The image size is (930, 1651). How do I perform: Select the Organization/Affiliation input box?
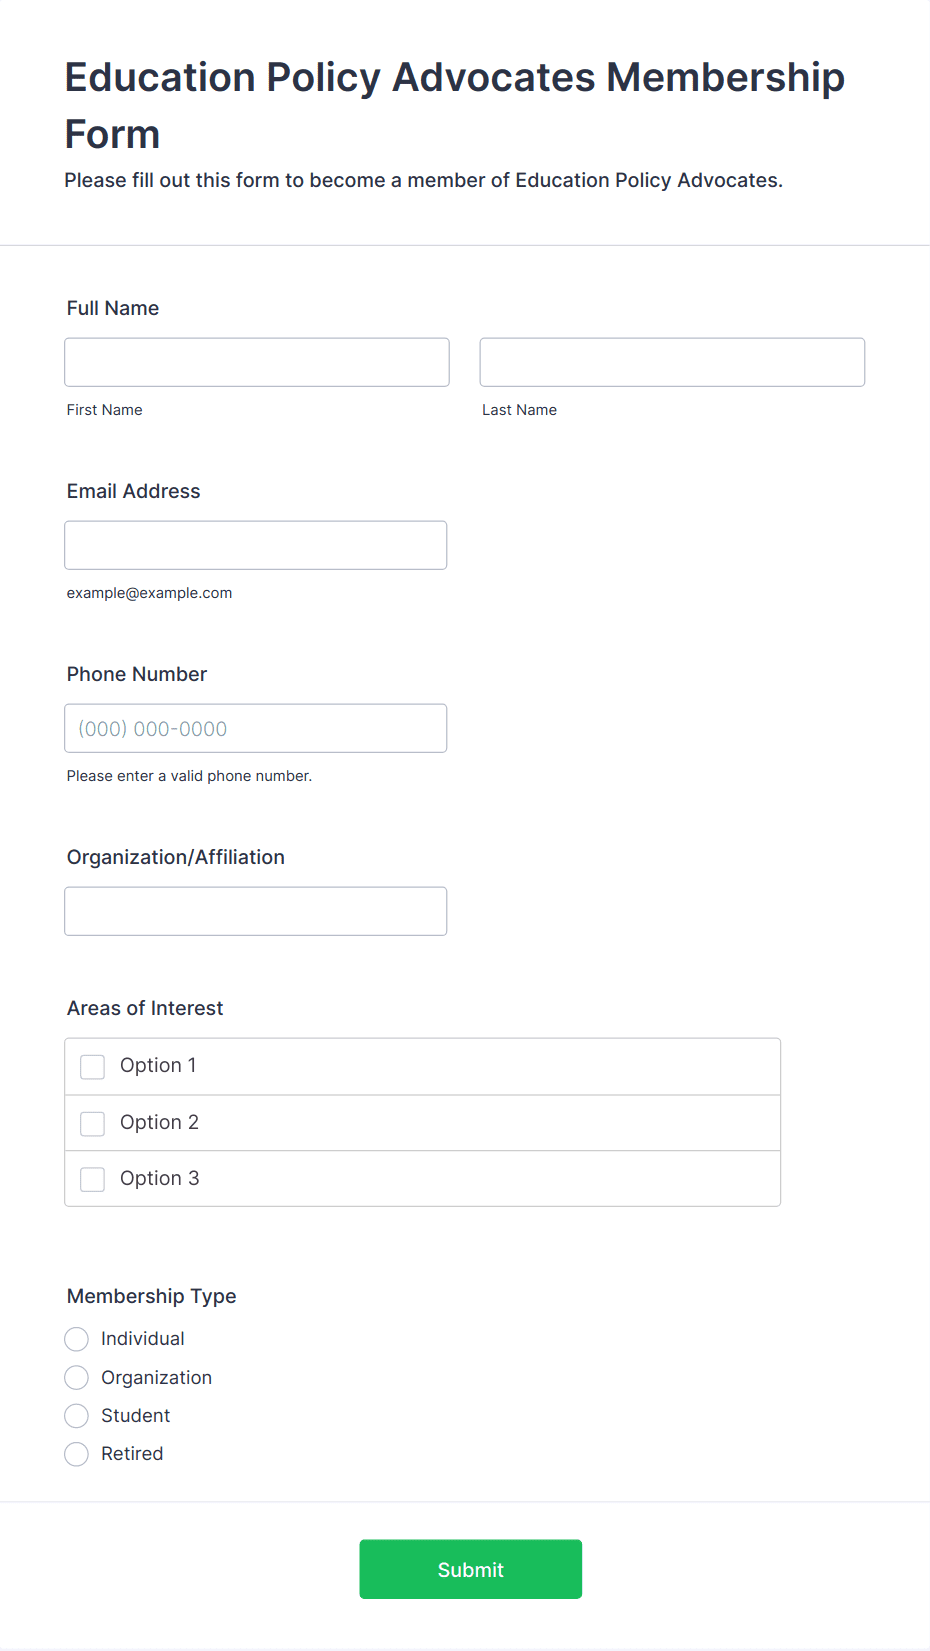256,911
